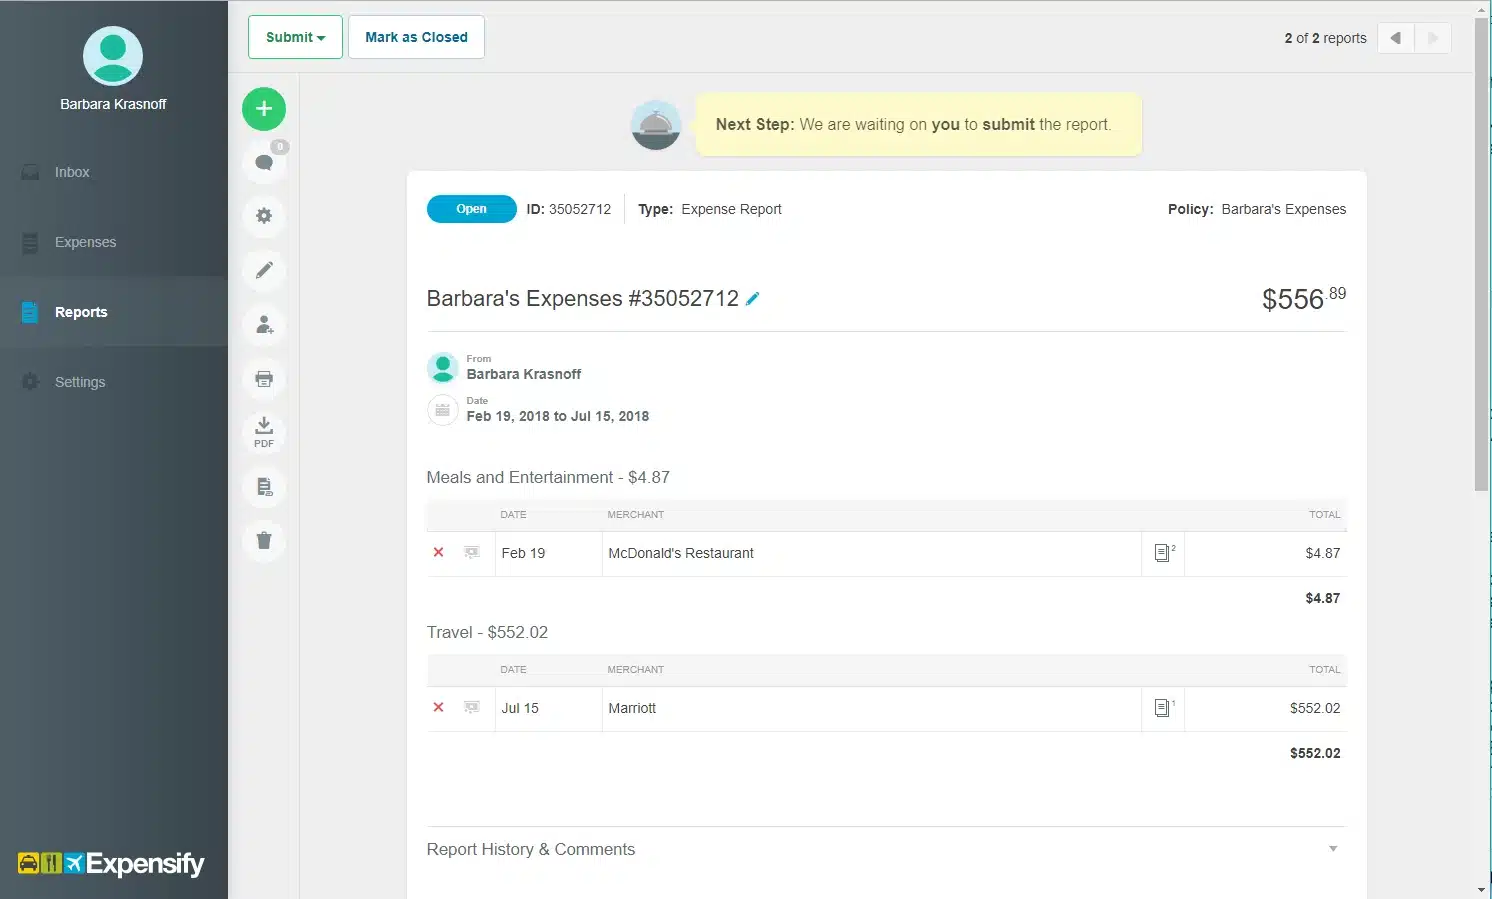
Task: Open comments icon beside the McDonald's expense total
Action: [x=1162, y=553]
